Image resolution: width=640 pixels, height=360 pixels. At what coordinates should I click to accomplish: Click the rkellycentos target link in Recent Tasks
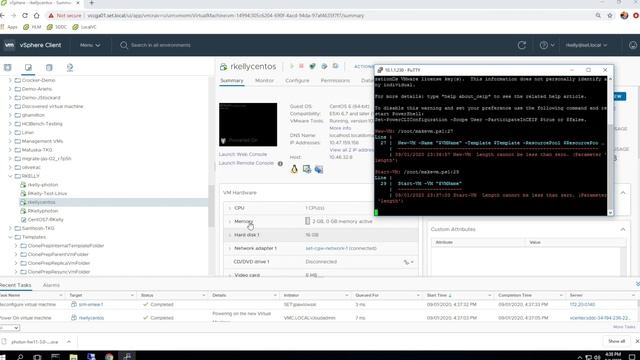91,318
